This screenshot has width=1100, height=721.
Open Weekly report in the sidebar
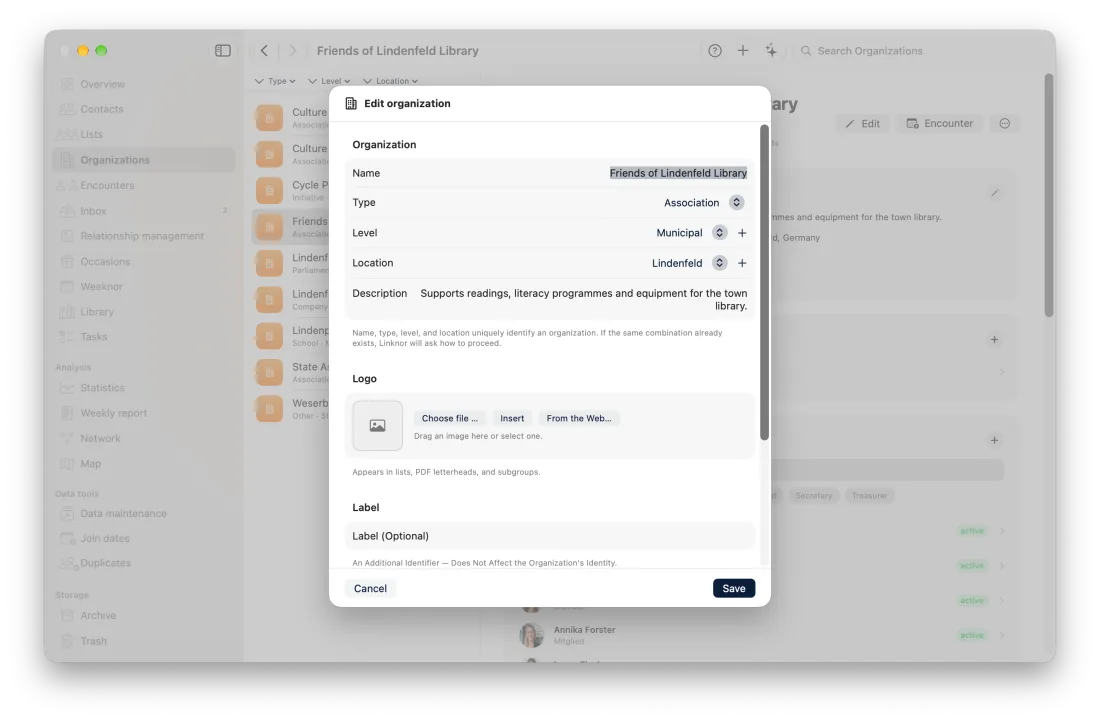[145, 413]
